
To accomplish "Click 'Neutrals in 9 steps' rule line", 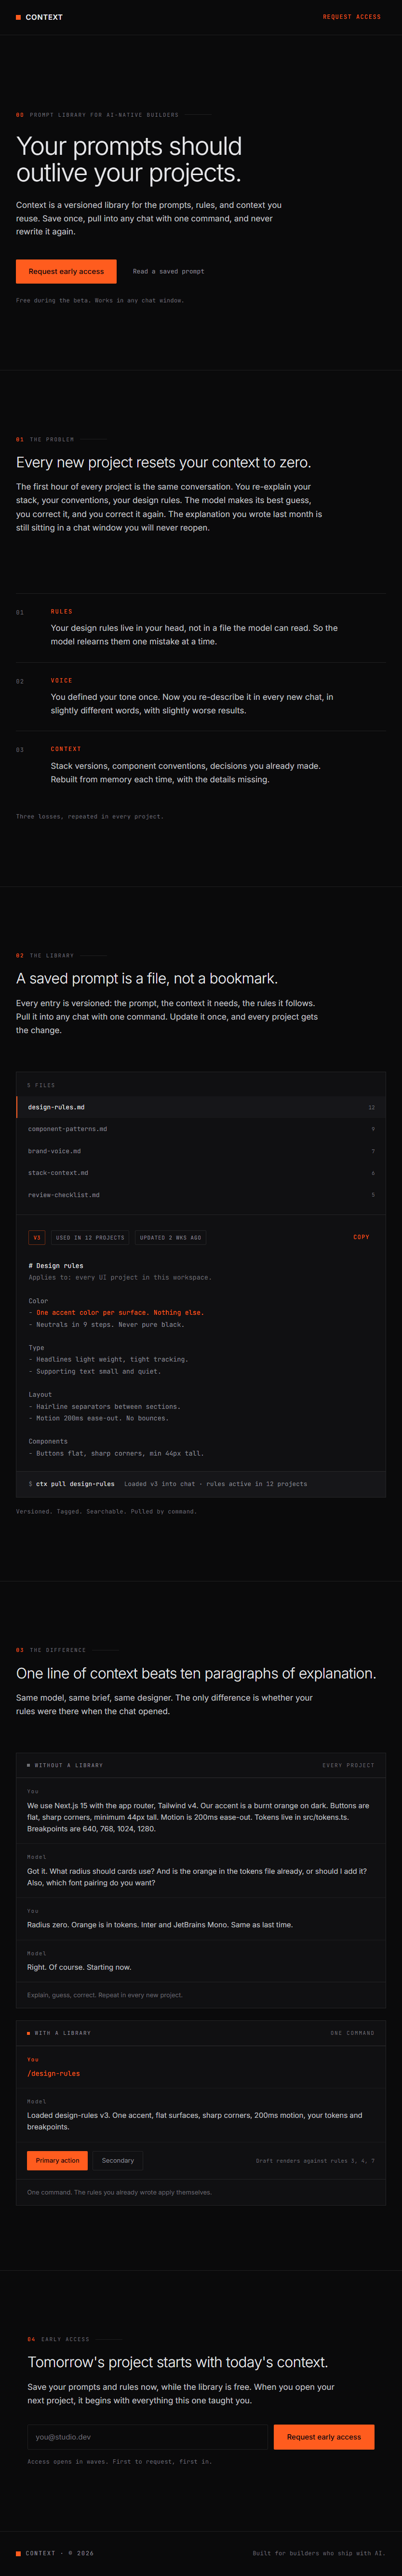I will click(106, 1325).
